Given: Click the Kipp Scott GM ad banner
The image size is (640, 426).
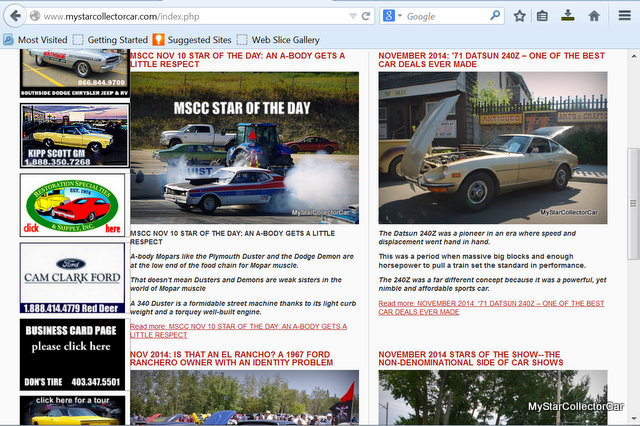Looking at the screenshot, I should tap(75, 135).
